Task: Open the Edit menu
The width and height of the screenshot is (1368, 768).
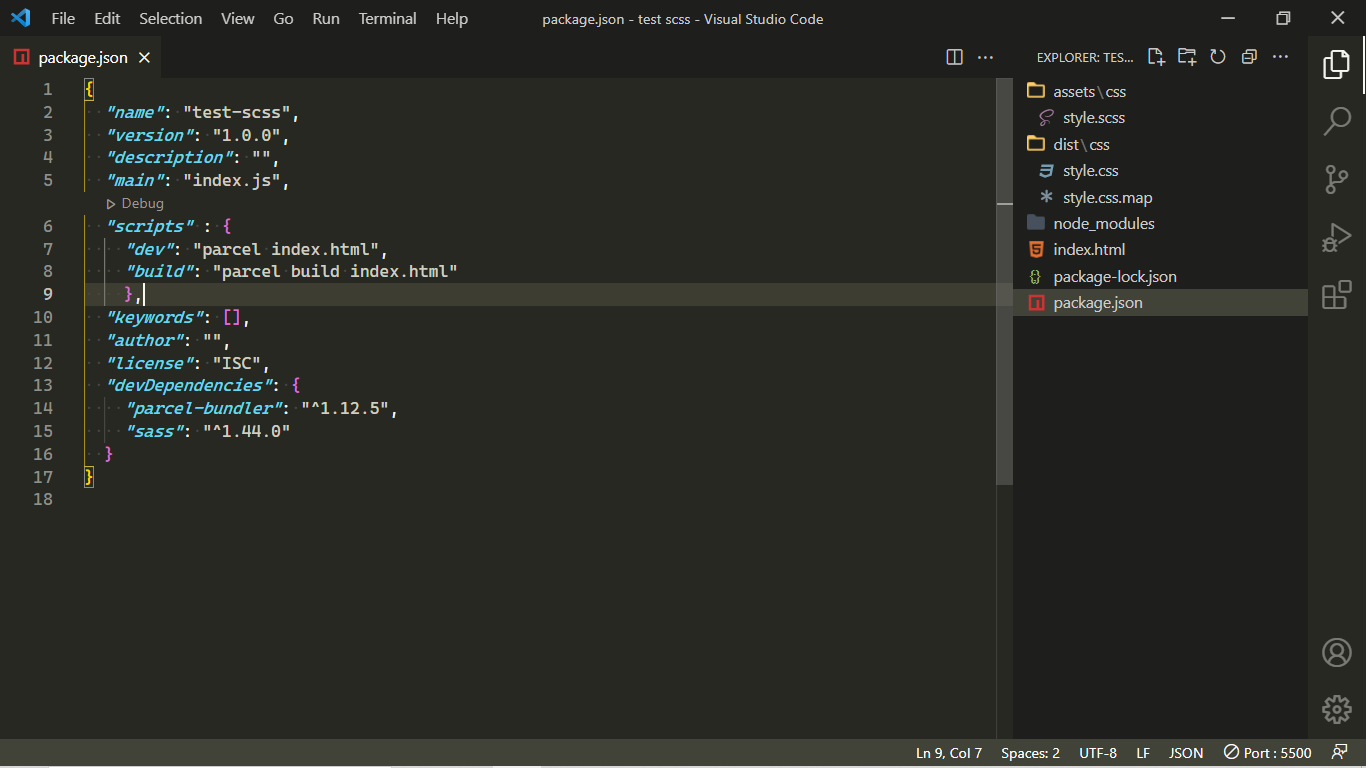Action: [107, 19]
